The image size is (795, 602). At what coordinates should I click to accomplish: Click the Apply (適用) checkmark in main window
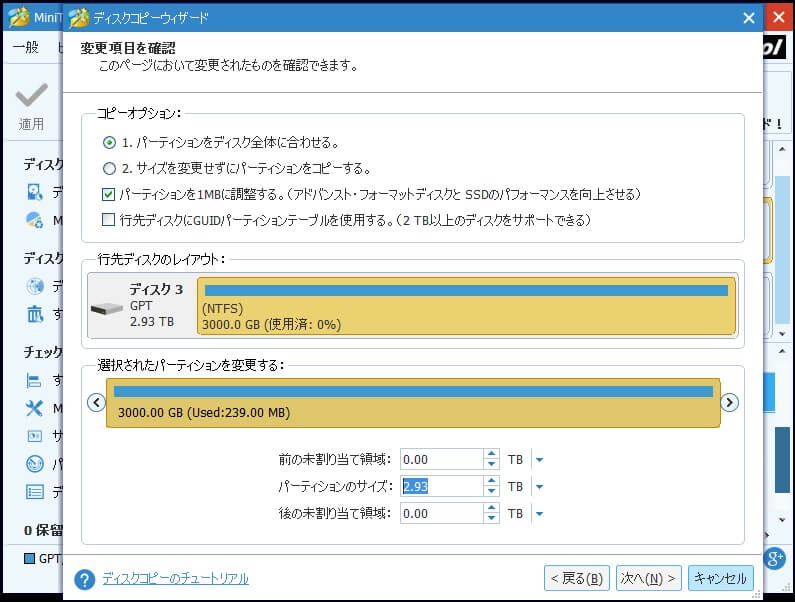pos(32,95)
